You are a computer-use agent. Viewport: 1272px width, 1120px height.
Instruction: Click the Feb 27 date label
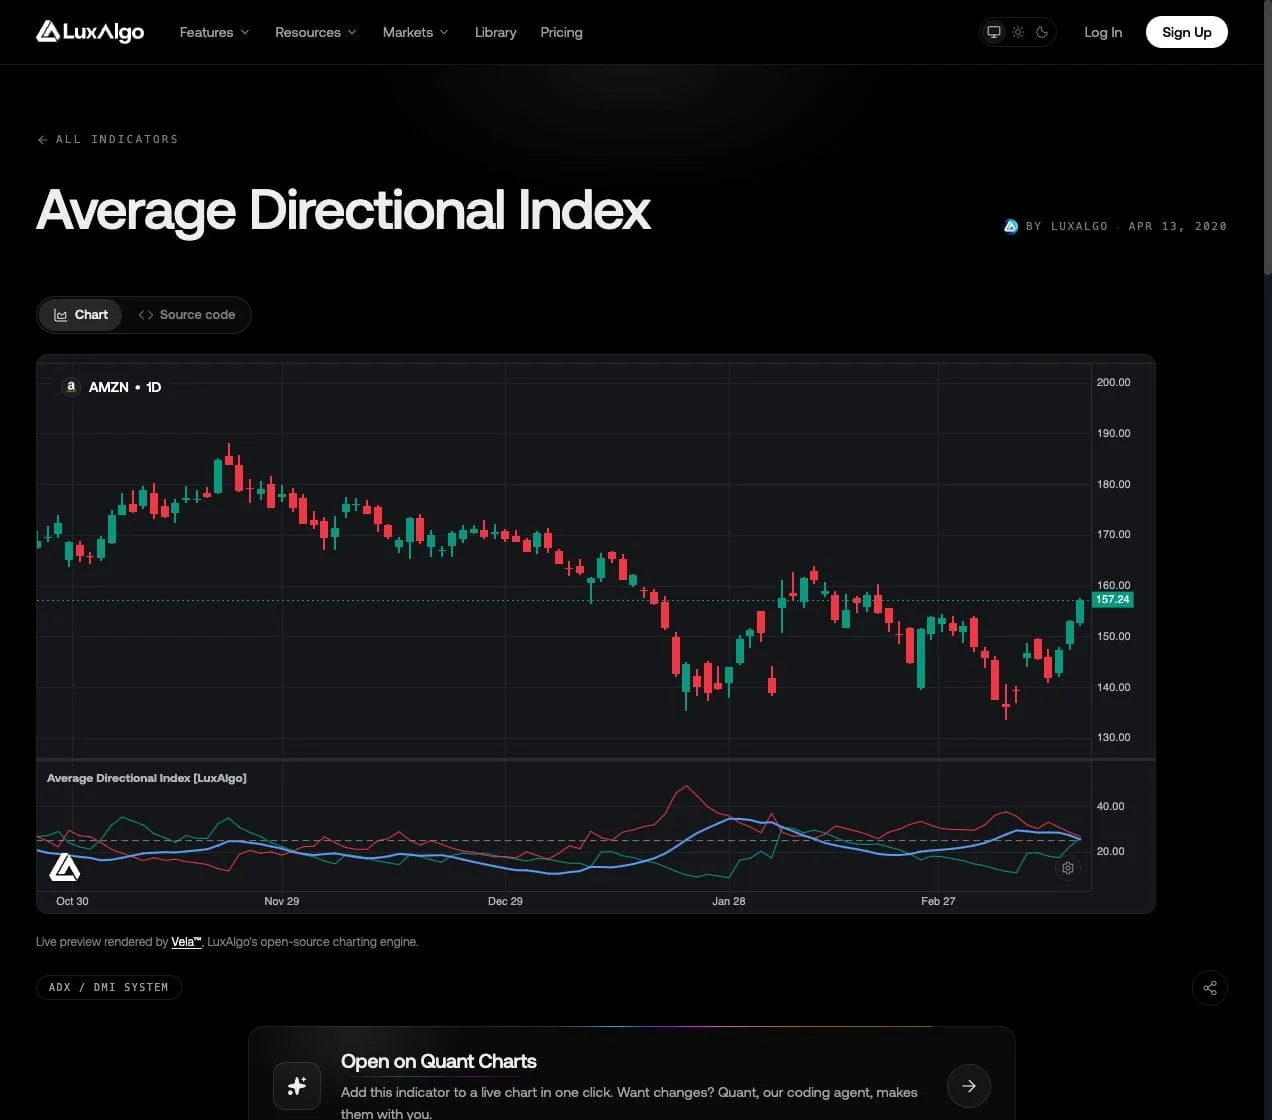(938, 901)
